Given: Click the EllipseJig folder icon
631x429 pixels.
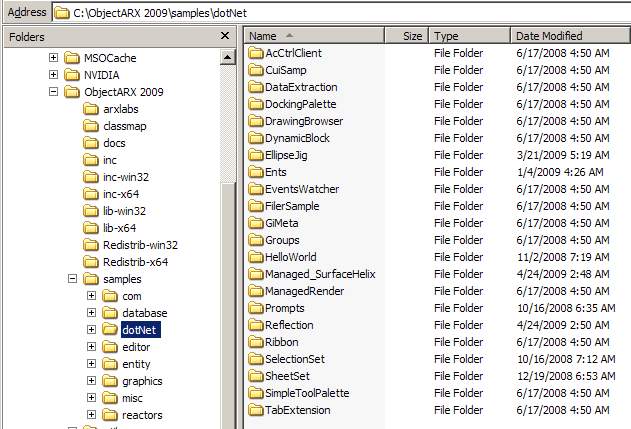Looking at the screenshot, I should (256, 155).
